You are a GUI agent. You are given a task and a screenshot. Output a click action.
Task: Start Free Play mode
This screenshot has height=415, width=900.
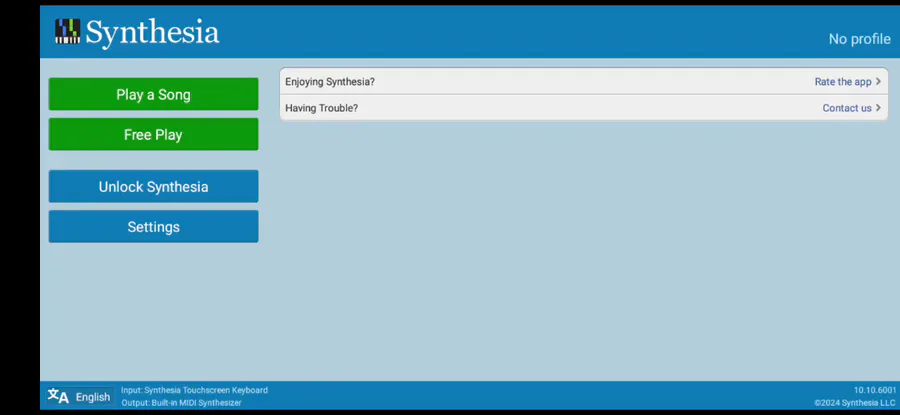point(153,134)
